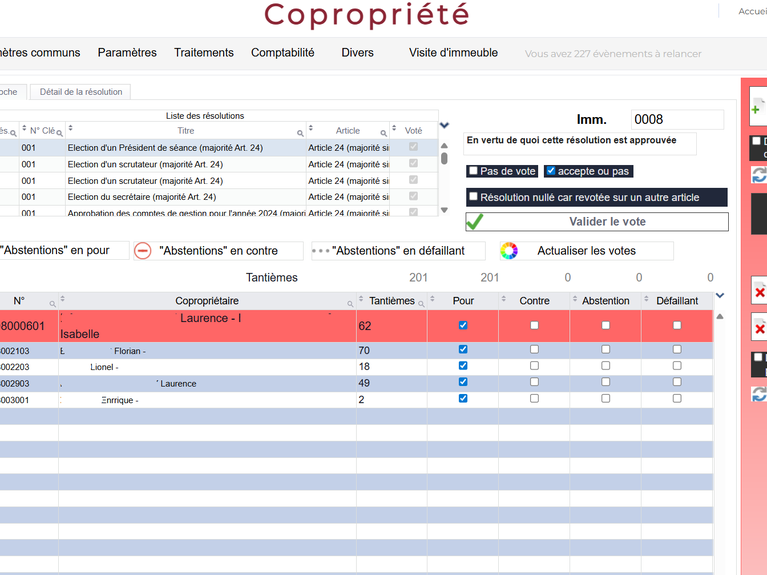767x575 pixels.
Task: Click the magnifier in the Titre column header
Action: pyautogui.click(x=300, y=133)
